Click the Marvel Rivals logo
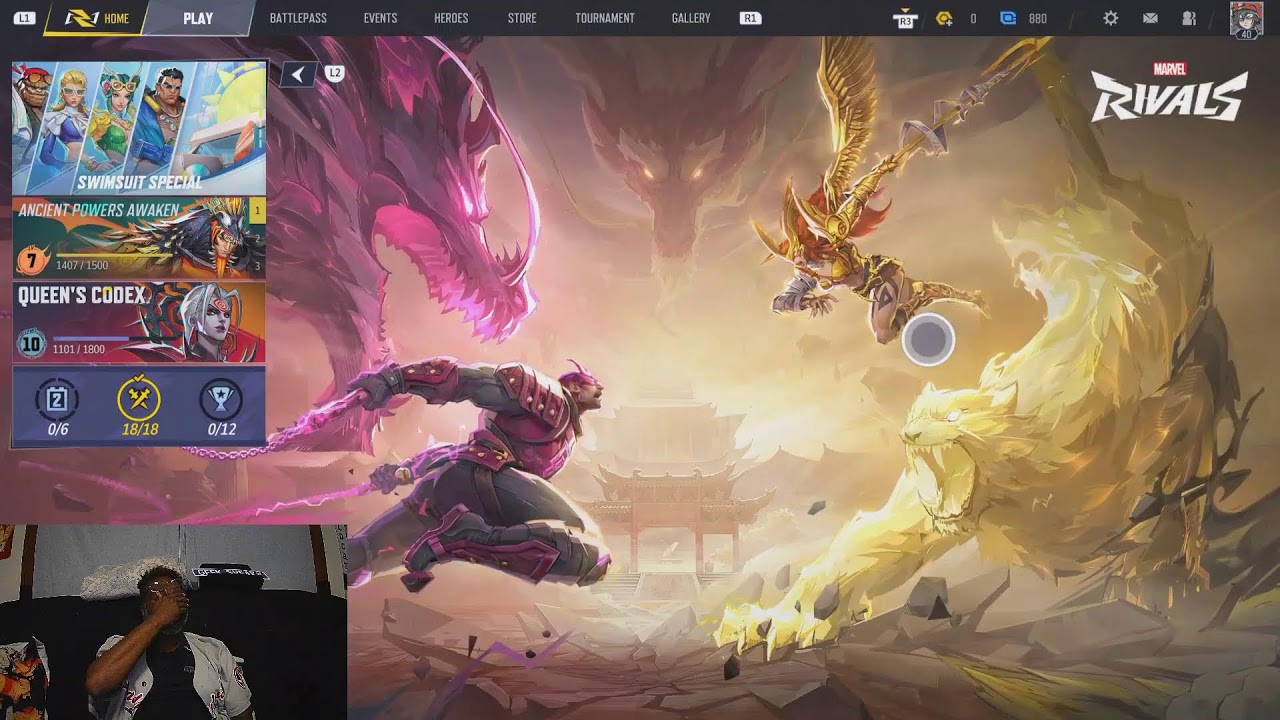This screenshot has height=720, width=1280. click(x=1169, y=92)
